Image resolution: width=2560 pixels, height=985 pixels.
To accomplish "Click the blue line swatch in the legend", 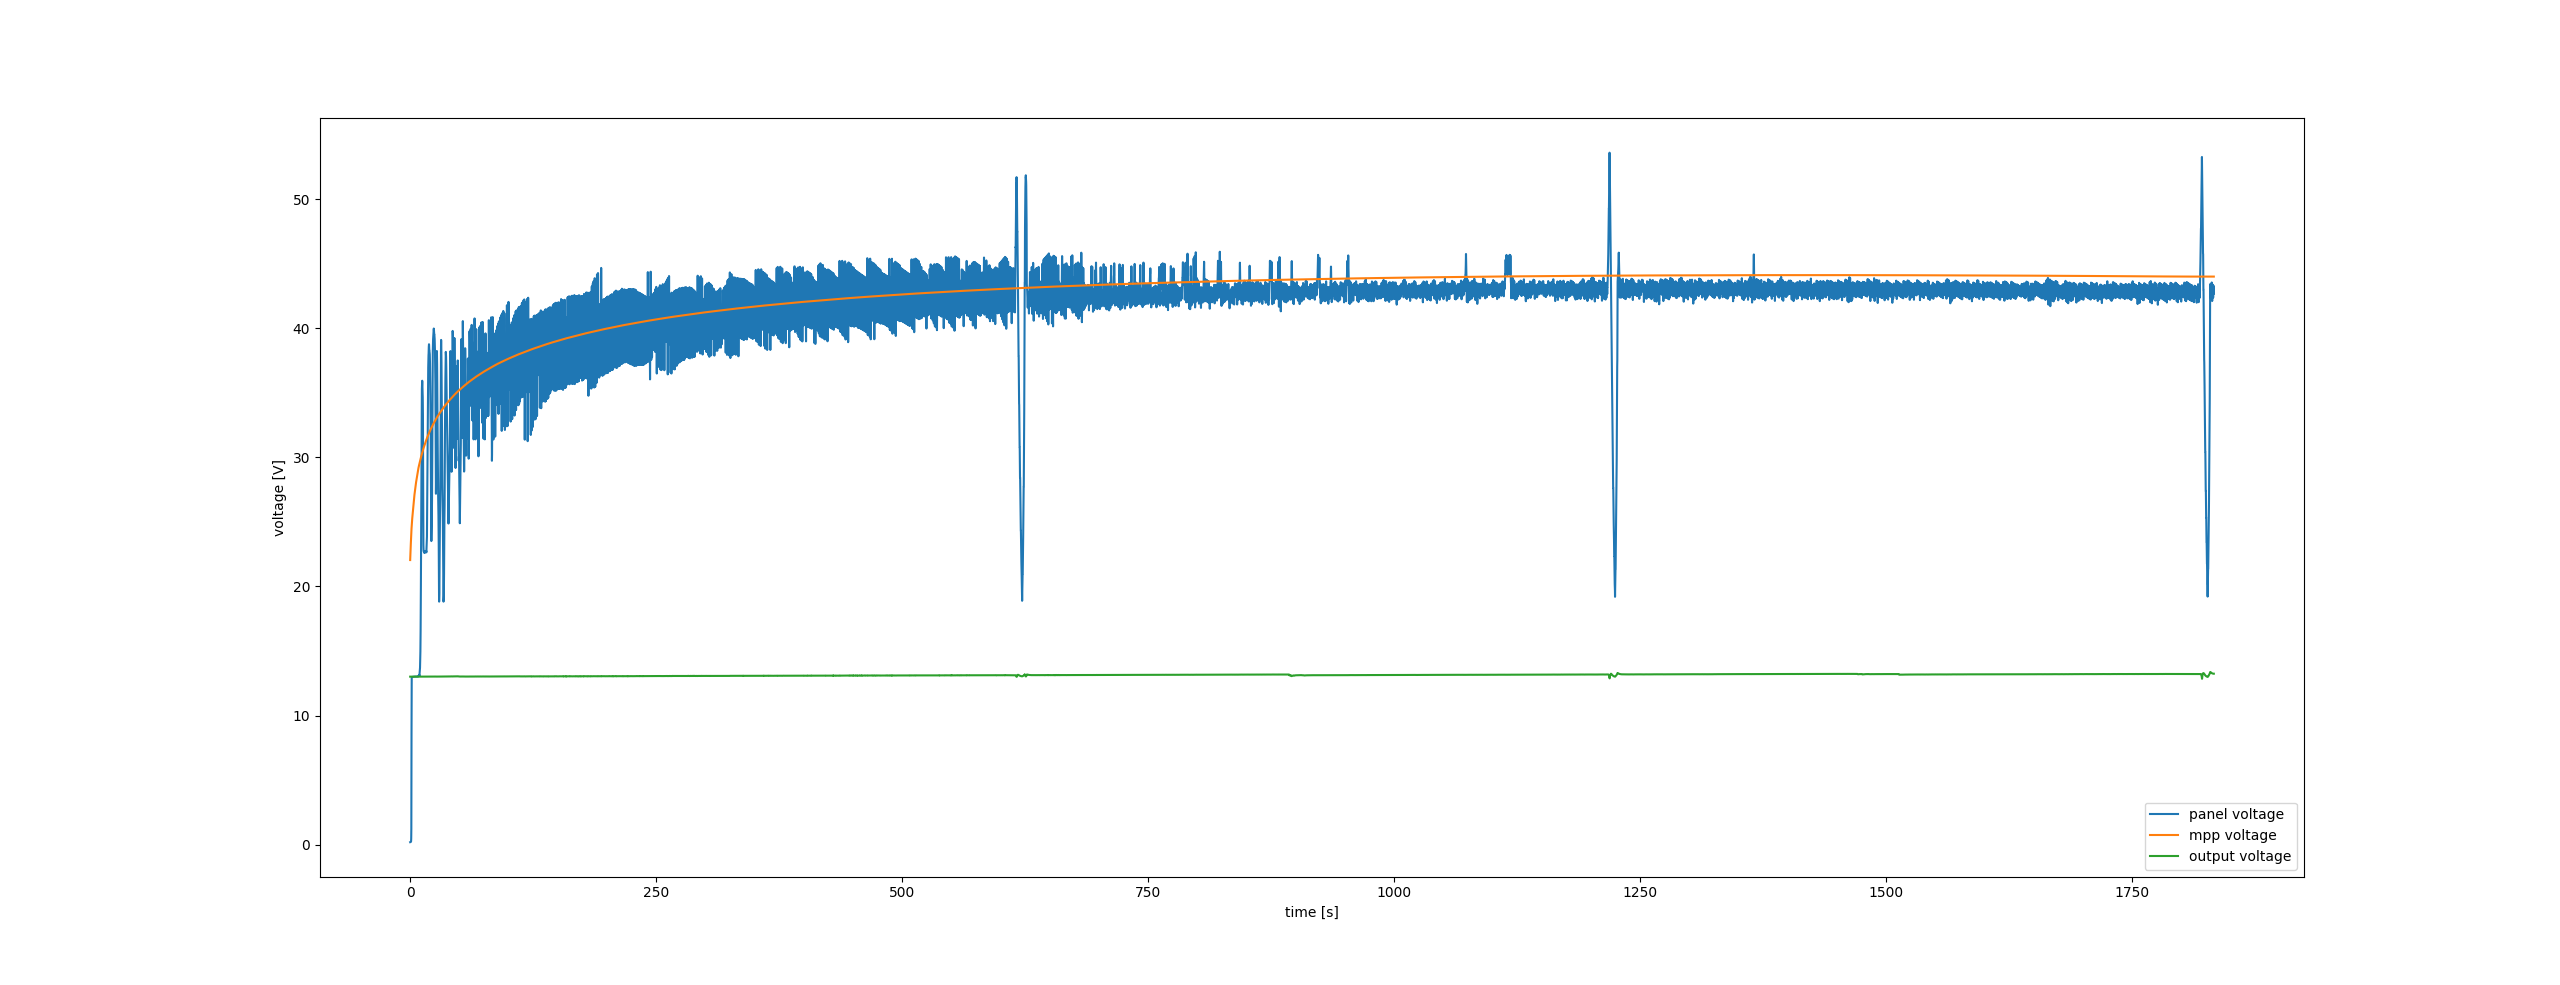I will pyautogui.click(x=2164, y=814).
